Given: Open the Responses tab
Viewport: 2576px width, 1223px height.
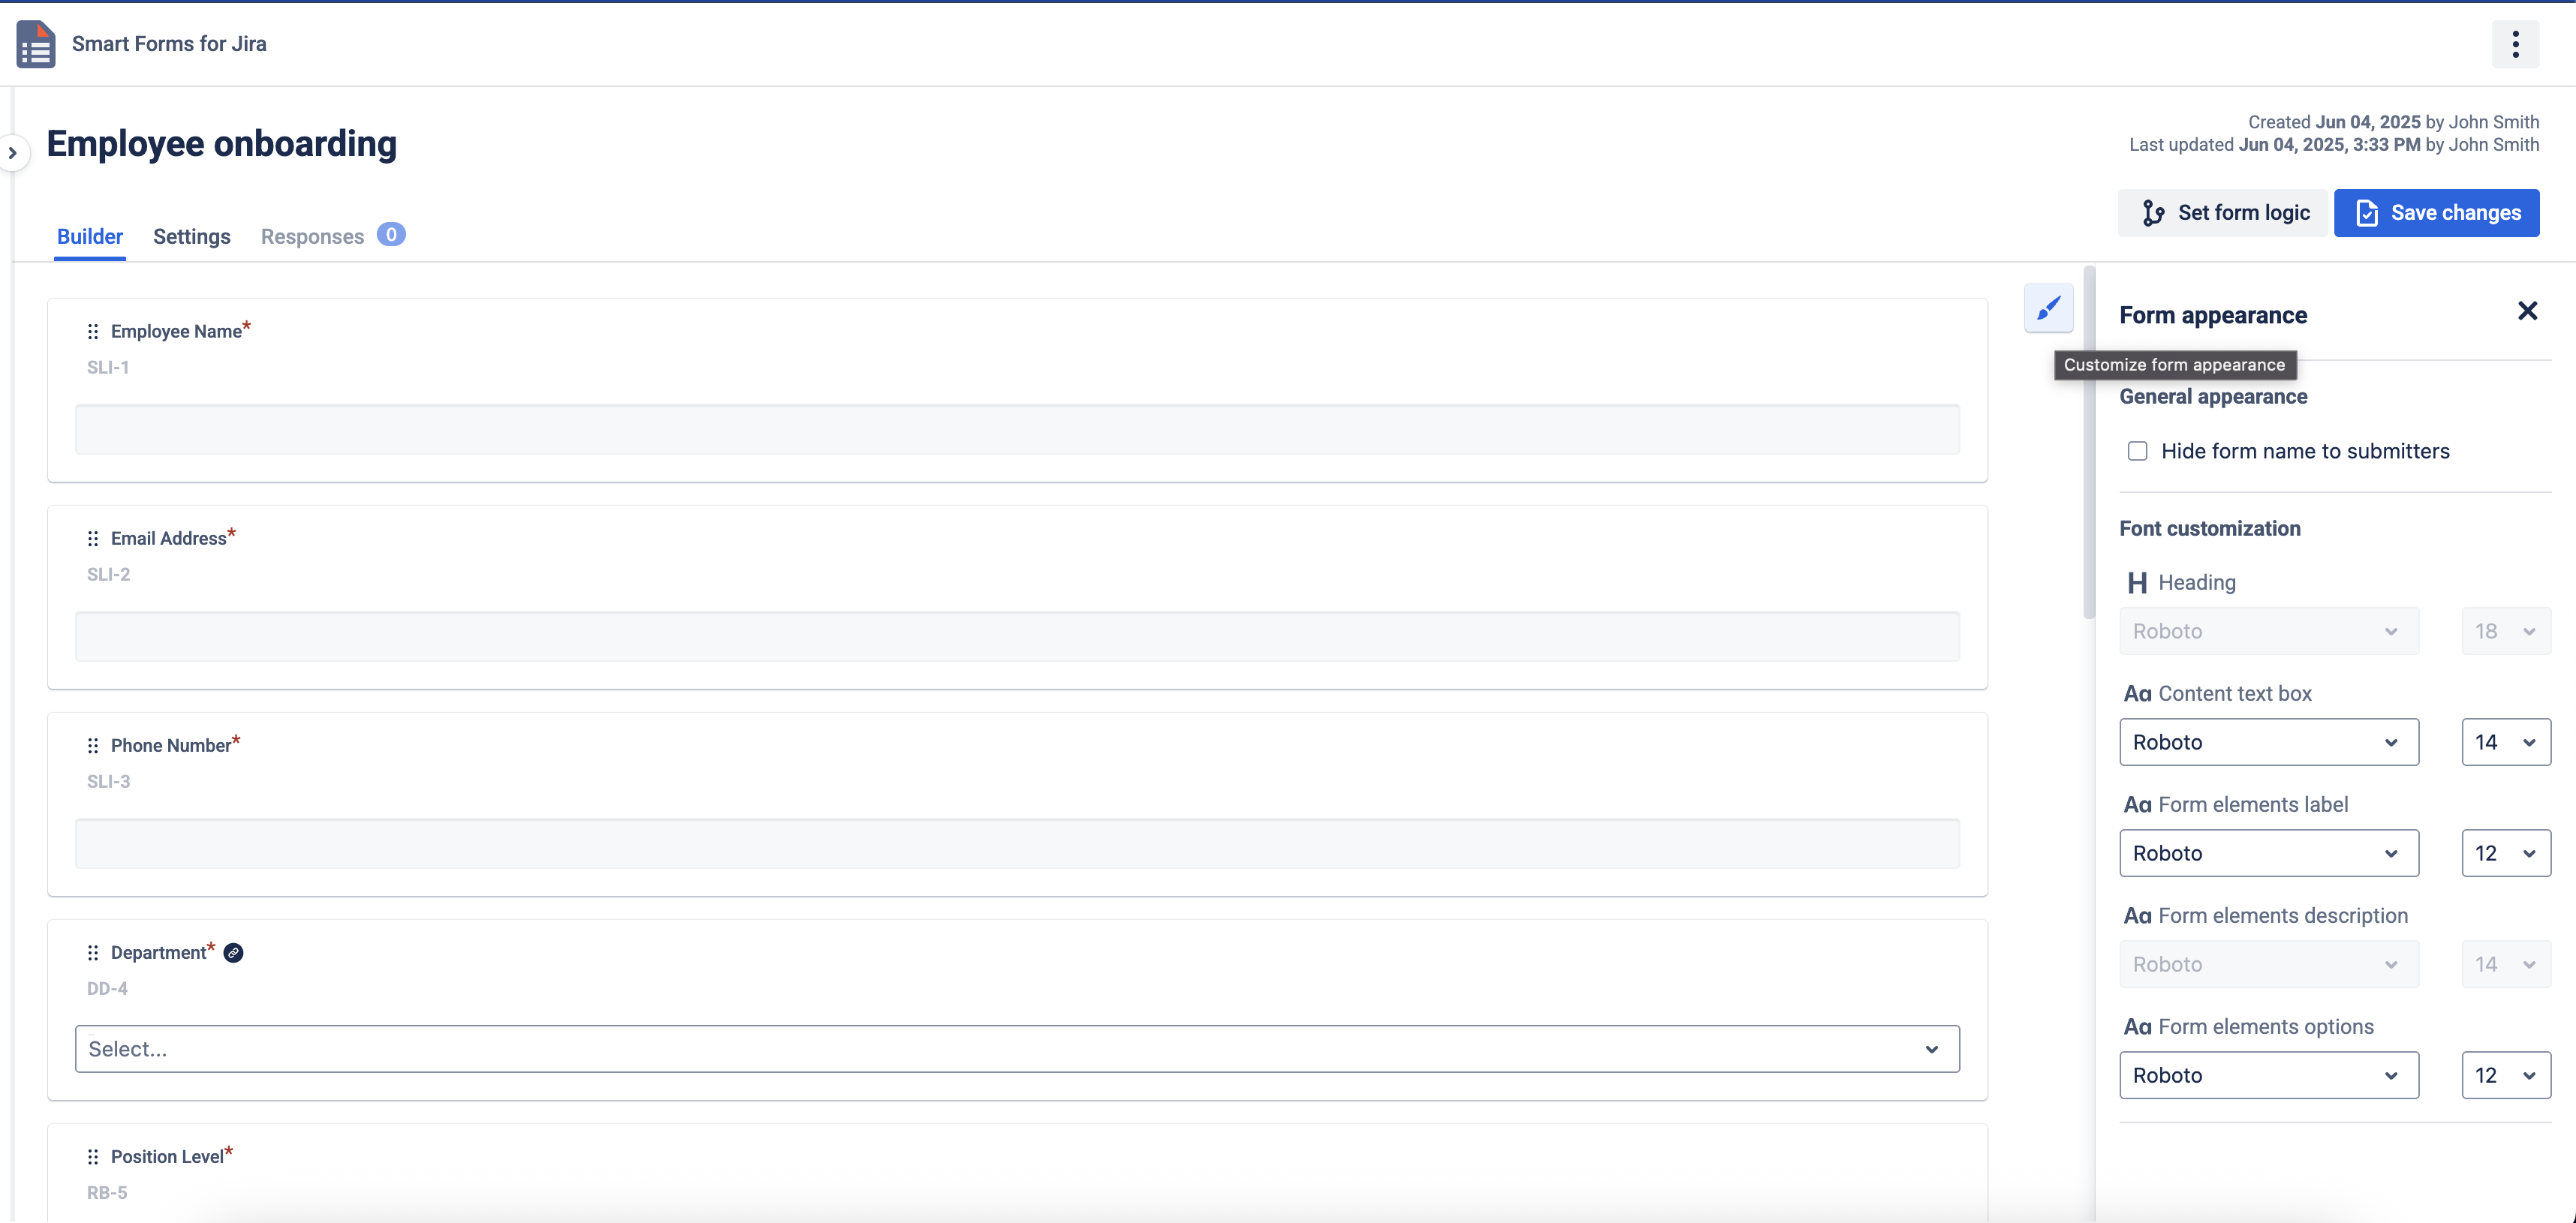Looking at the screenshot, I should (311, 236).
